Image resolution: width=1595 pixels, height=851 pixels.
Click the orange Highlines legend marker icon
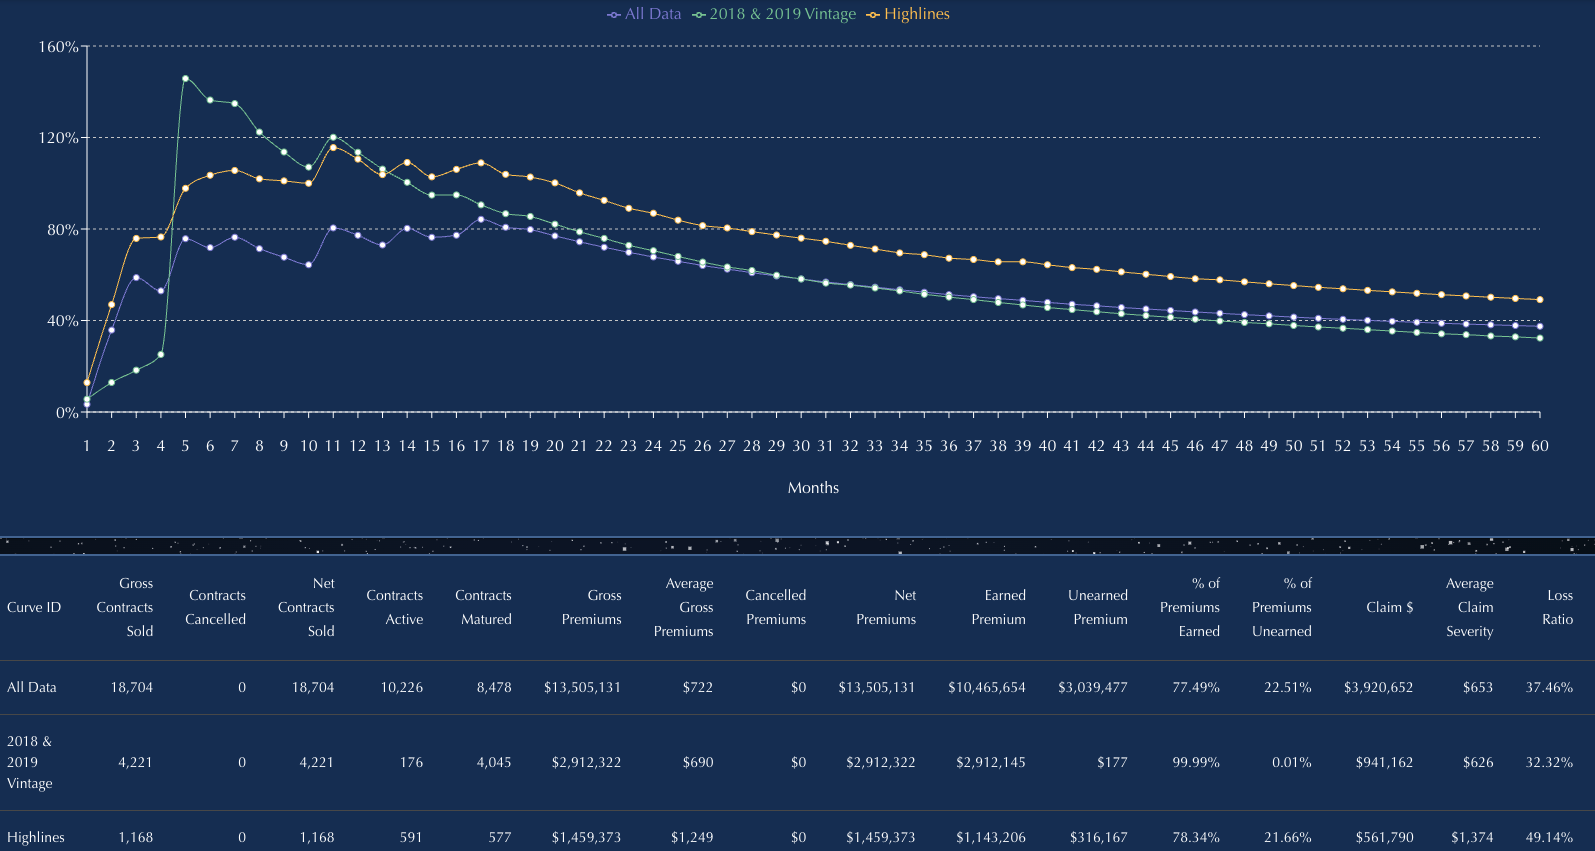(x=873, y=15)
